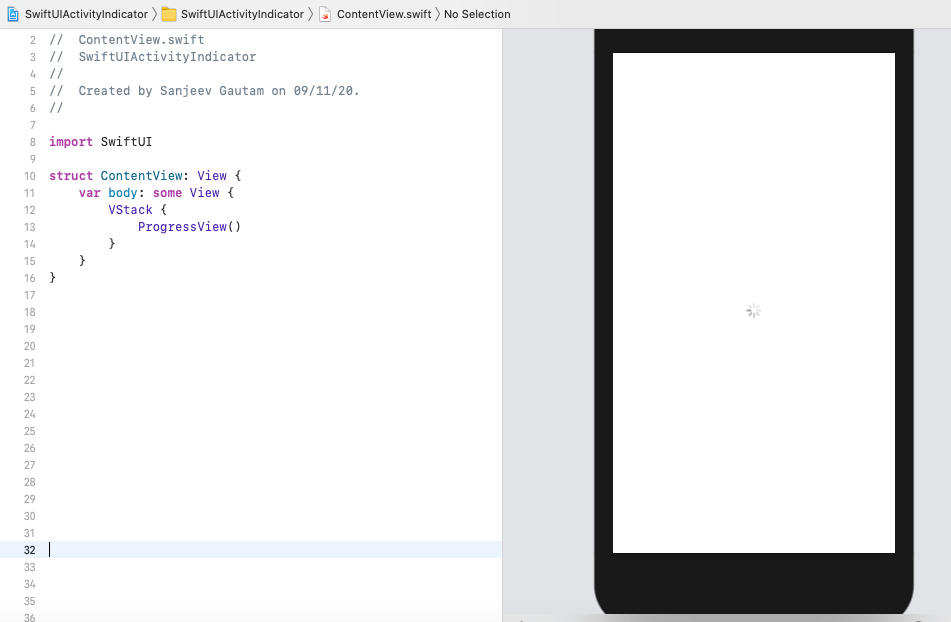
Task: Click the 'struct' keyword on line 10
Action: [71, 176]
